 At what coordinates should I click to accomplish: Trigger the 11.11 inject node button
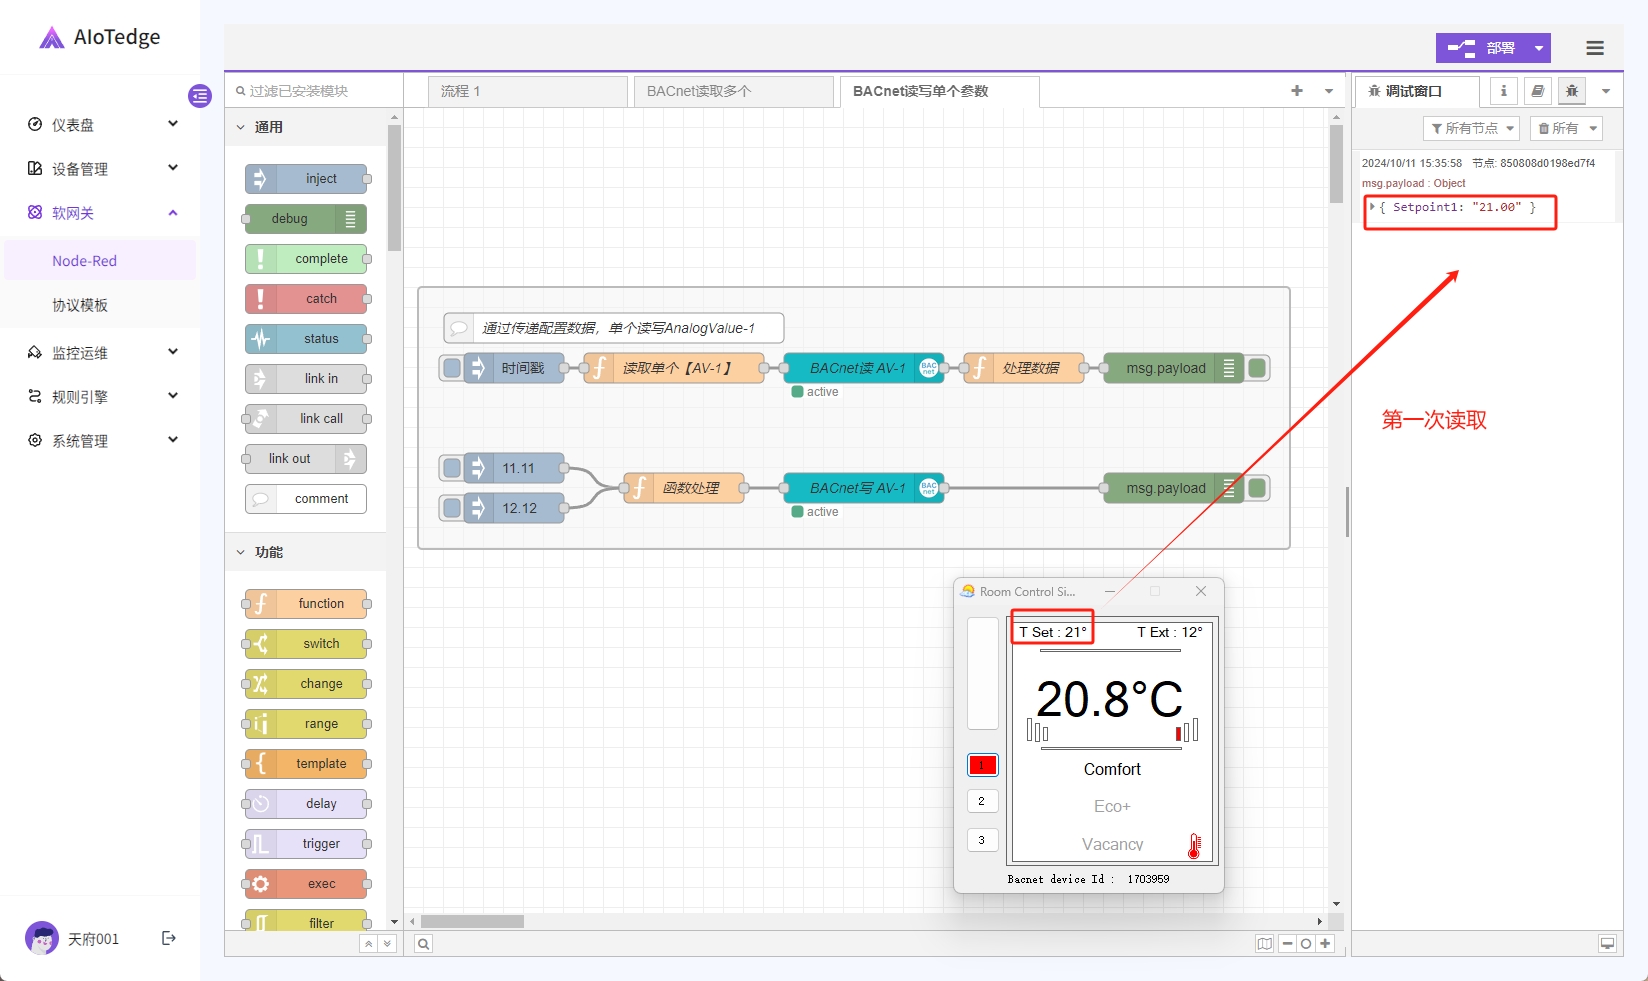(x=452, y=468)
